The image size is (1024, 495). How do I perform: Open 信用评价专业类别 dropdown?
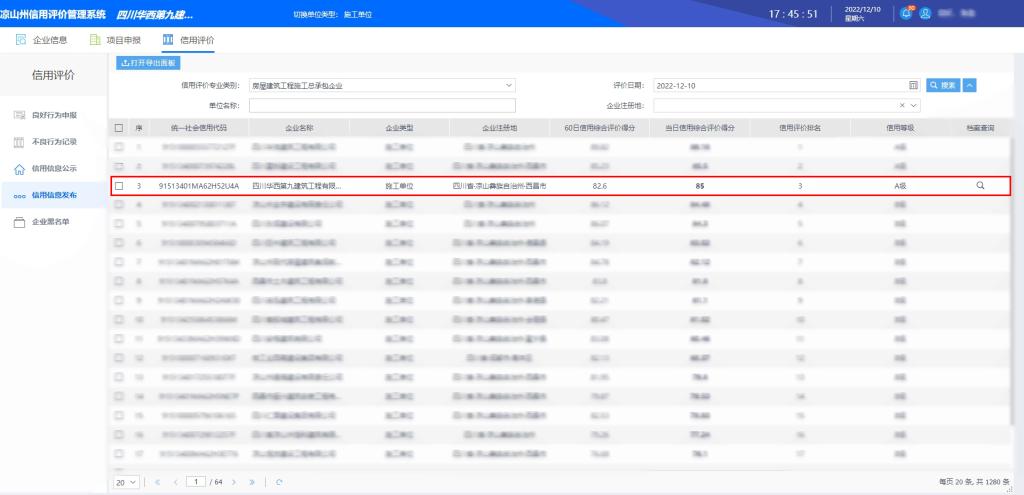382,86
